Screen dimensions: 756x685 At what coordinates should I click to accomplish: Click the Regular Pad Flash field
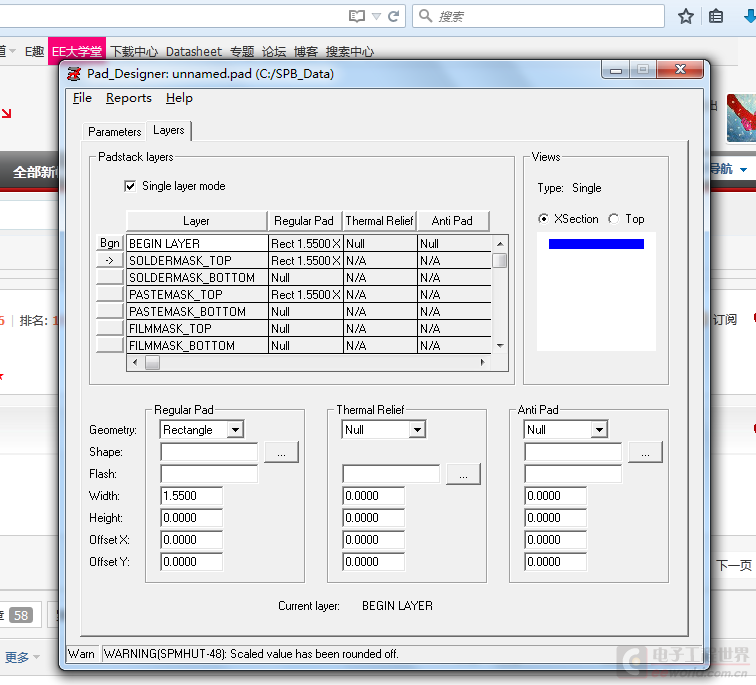coord(209,474)
